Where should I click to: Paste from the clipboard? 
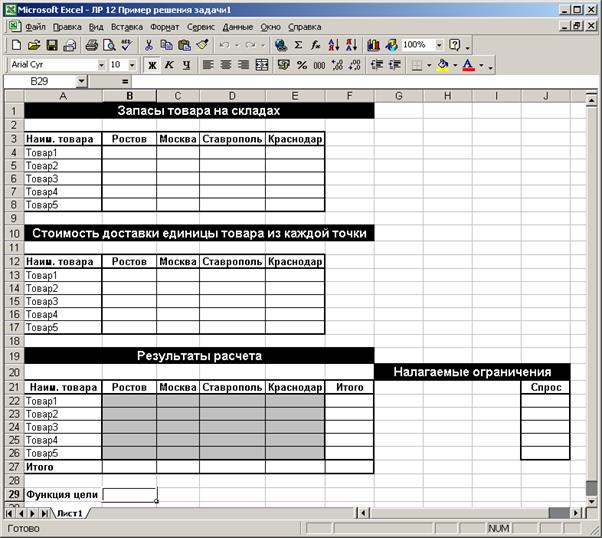[x=184, y=45]
